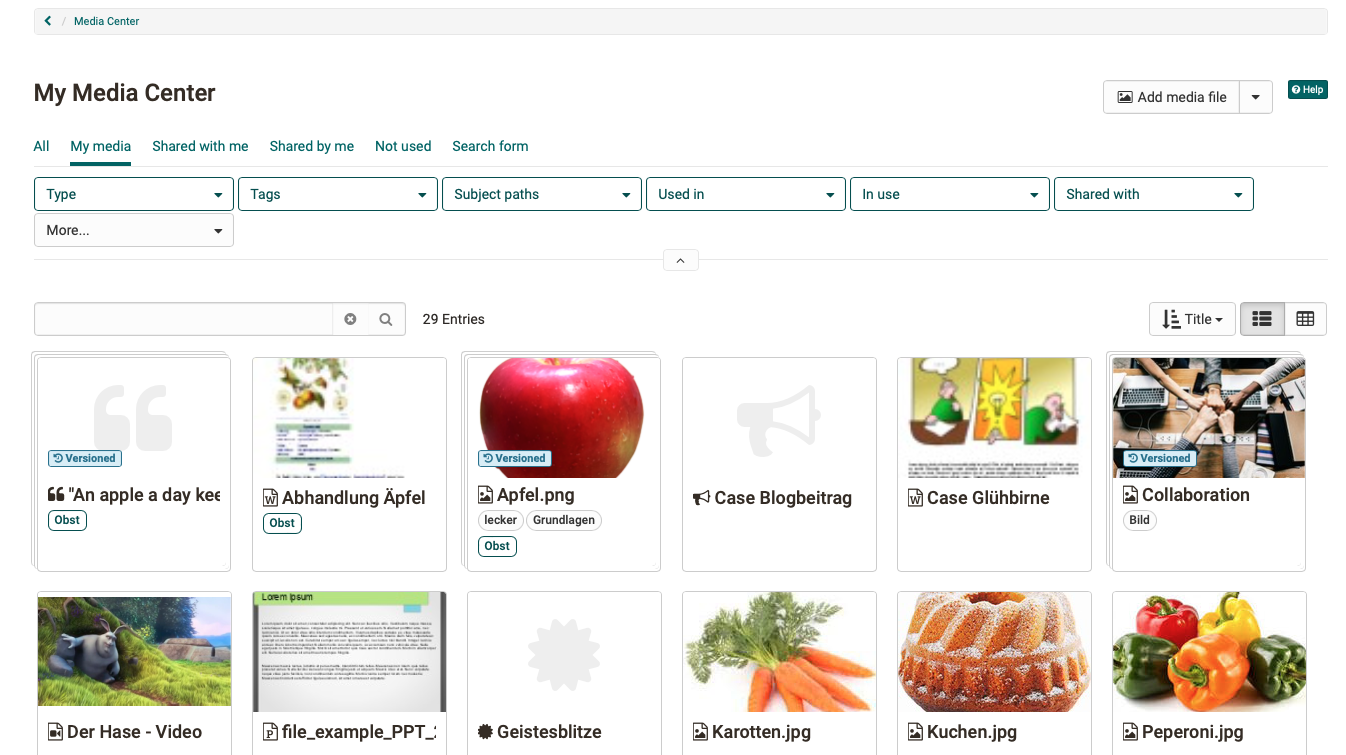Click the magnifier search icon
The image size is (1346, 755).
click(x=386, y=319)
